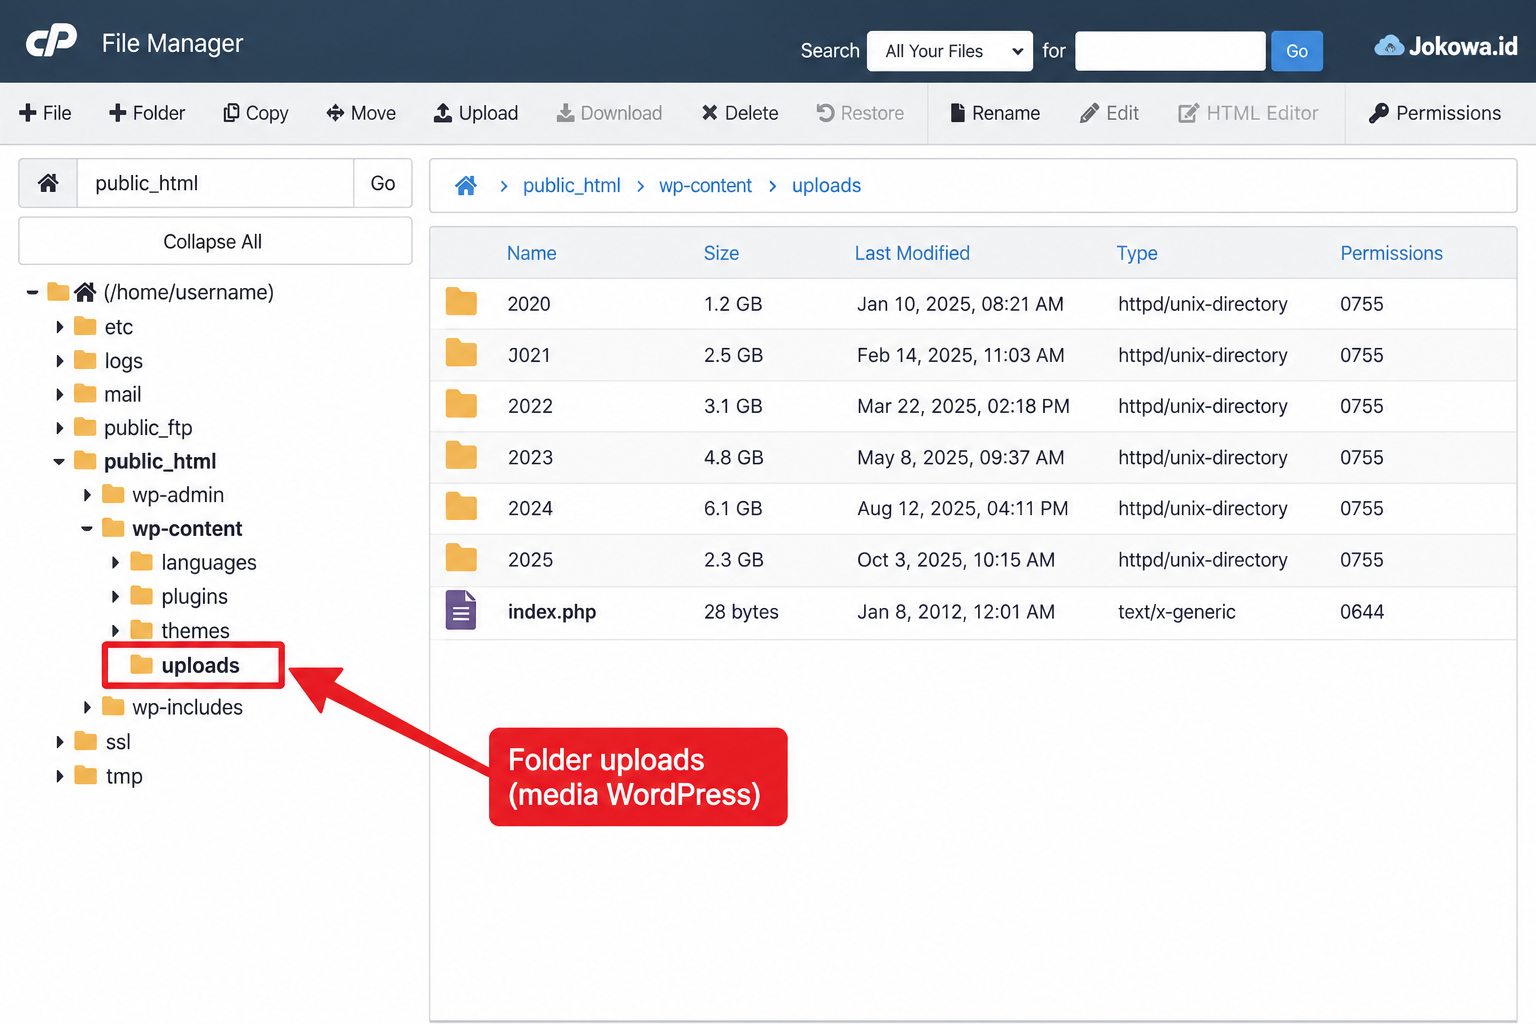Click the 2020 folder icon in list
The image size is (1536, 1024).
461,302
